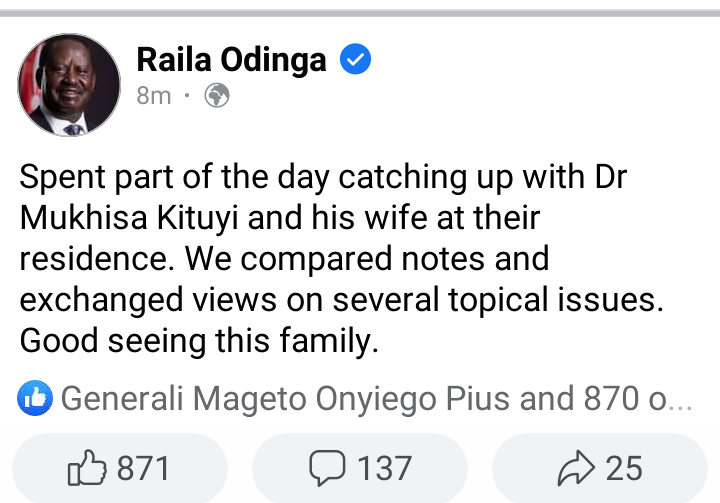720x503 pixels.
Task: Click the words "topical issues" in post
Action: tap(582, 299)
